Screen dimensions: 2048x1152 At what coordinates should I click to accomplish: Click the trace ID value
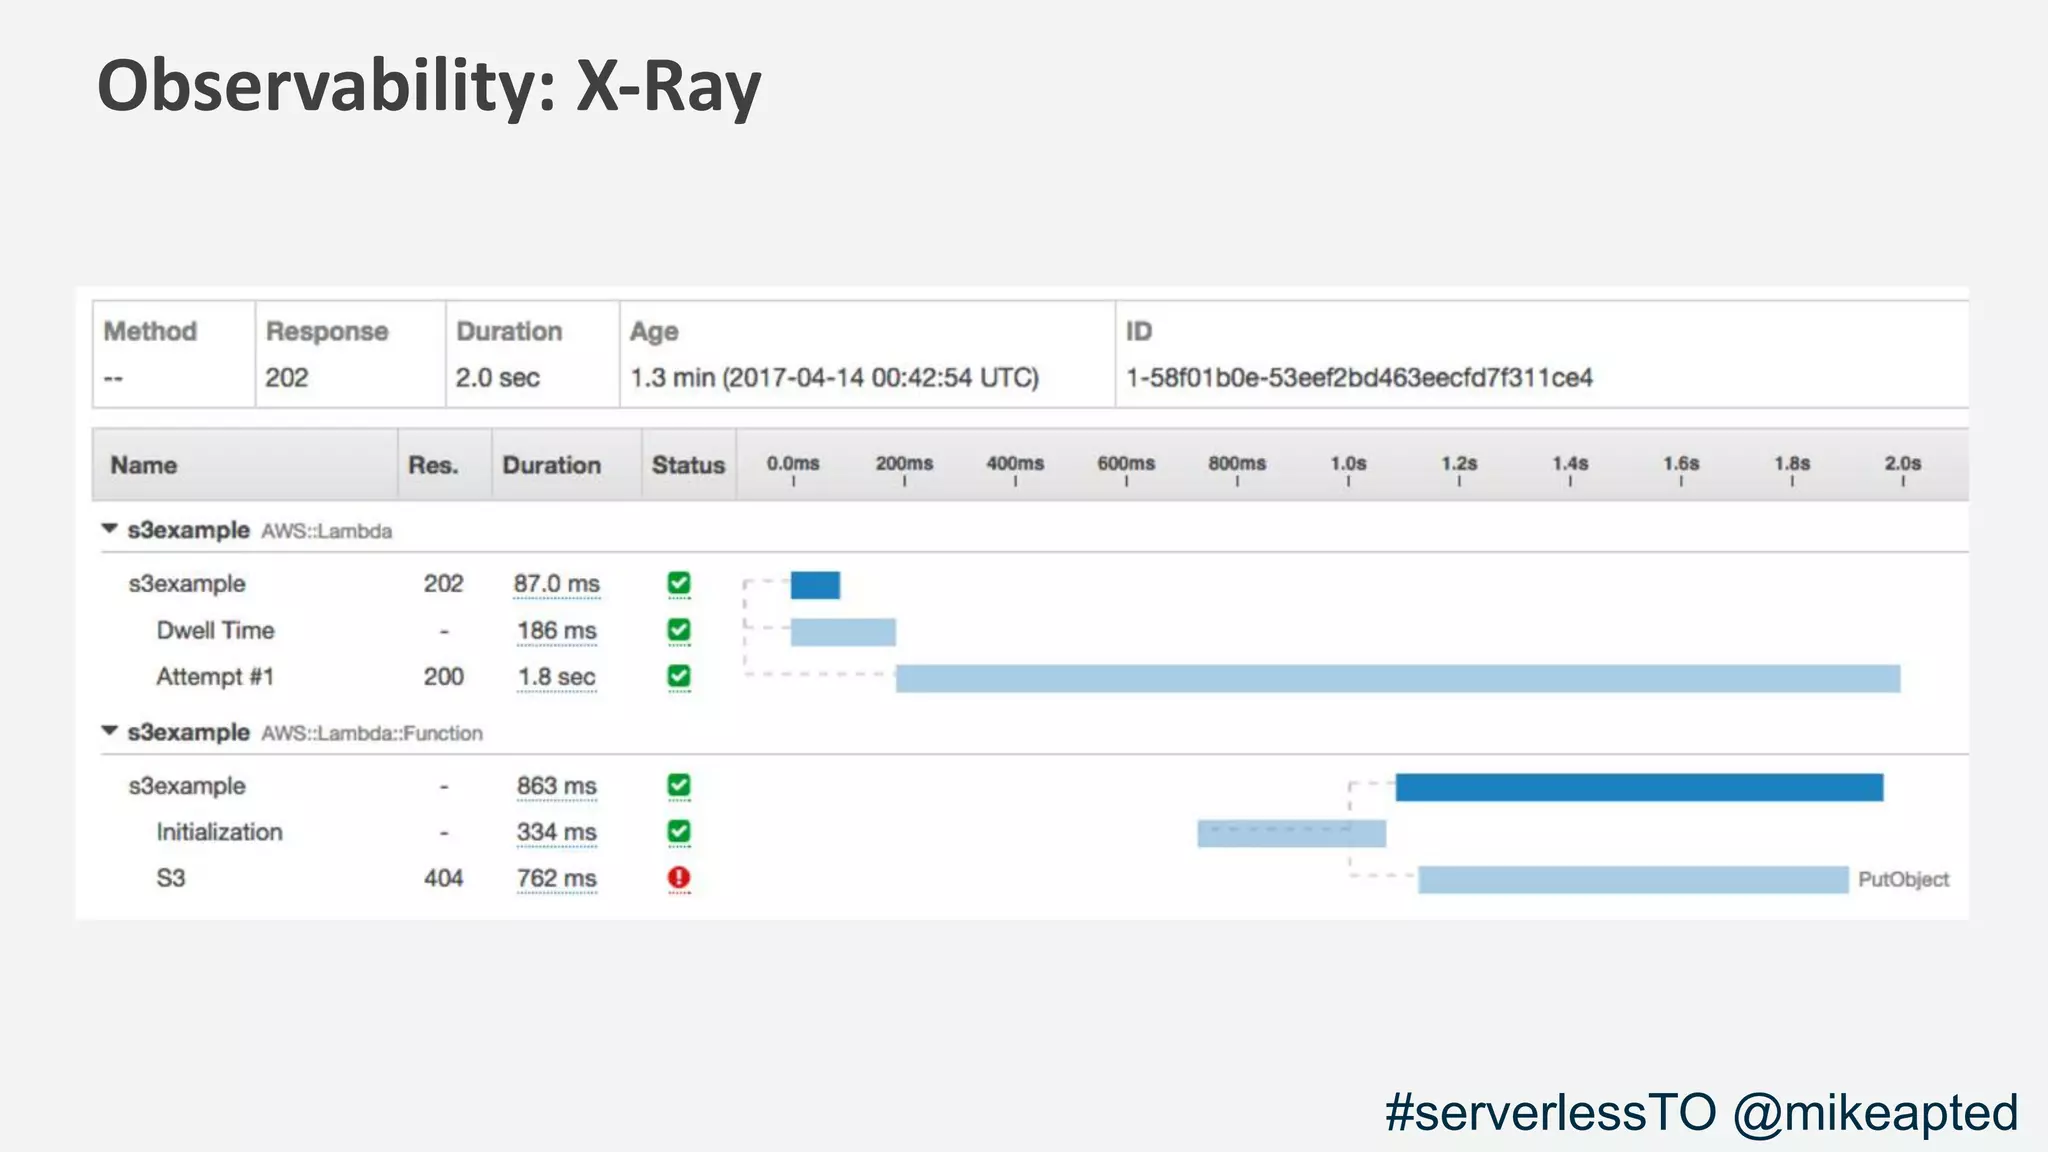[x=1359, y=378]
